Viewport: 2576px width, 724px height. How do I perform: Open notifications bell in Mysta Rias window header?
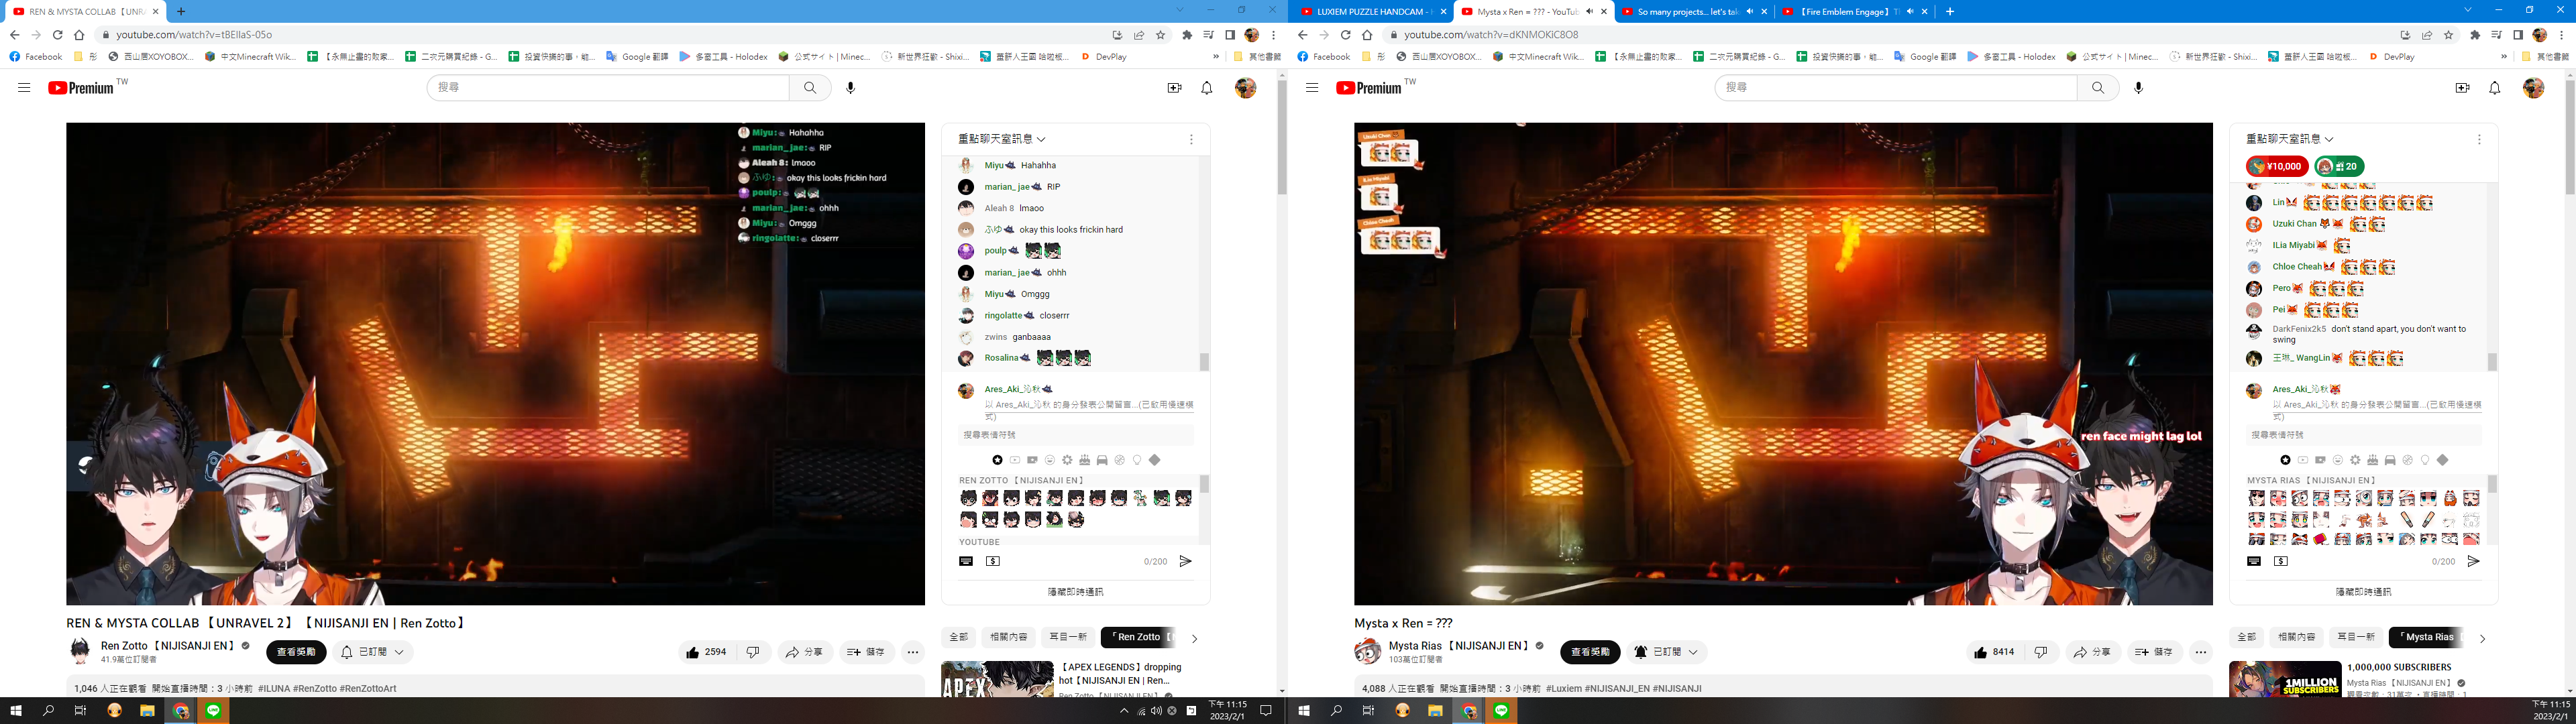pos(2494,88)
